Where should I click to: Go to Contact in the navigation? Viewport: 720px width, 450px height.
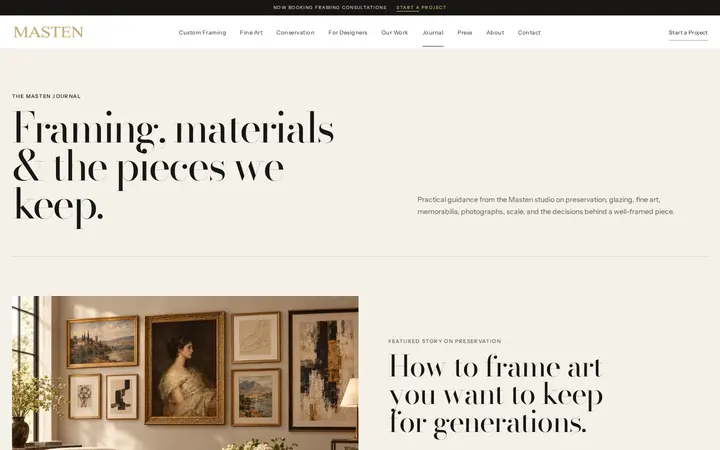pyautogui.click(x=529, y=33)
